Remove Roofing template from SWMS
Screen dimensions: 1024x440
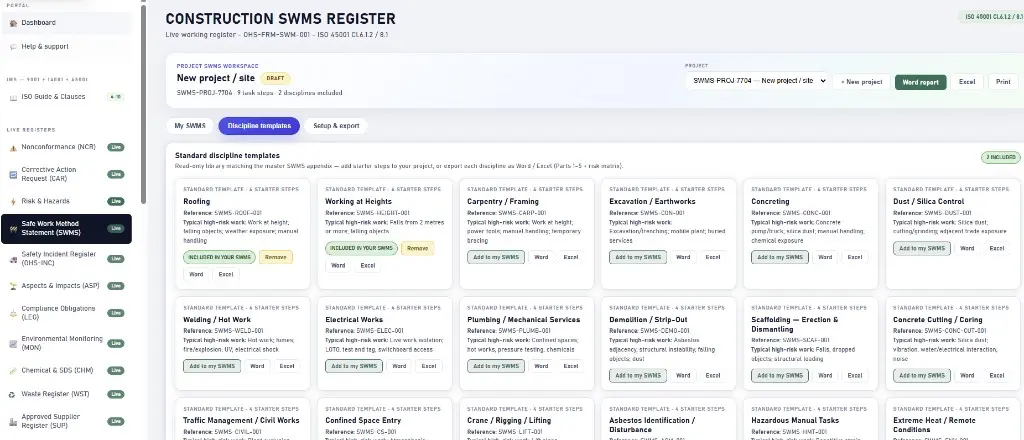coord(276,257)
